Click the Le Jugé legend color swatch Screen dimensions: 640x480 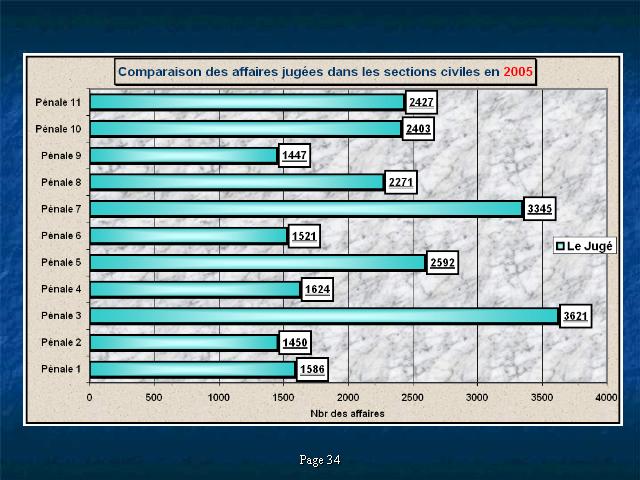560,246
